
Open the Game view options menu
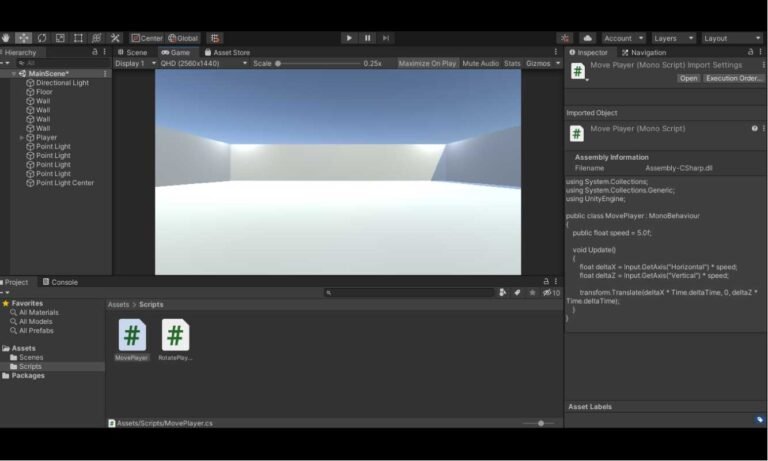pos(555,51)
